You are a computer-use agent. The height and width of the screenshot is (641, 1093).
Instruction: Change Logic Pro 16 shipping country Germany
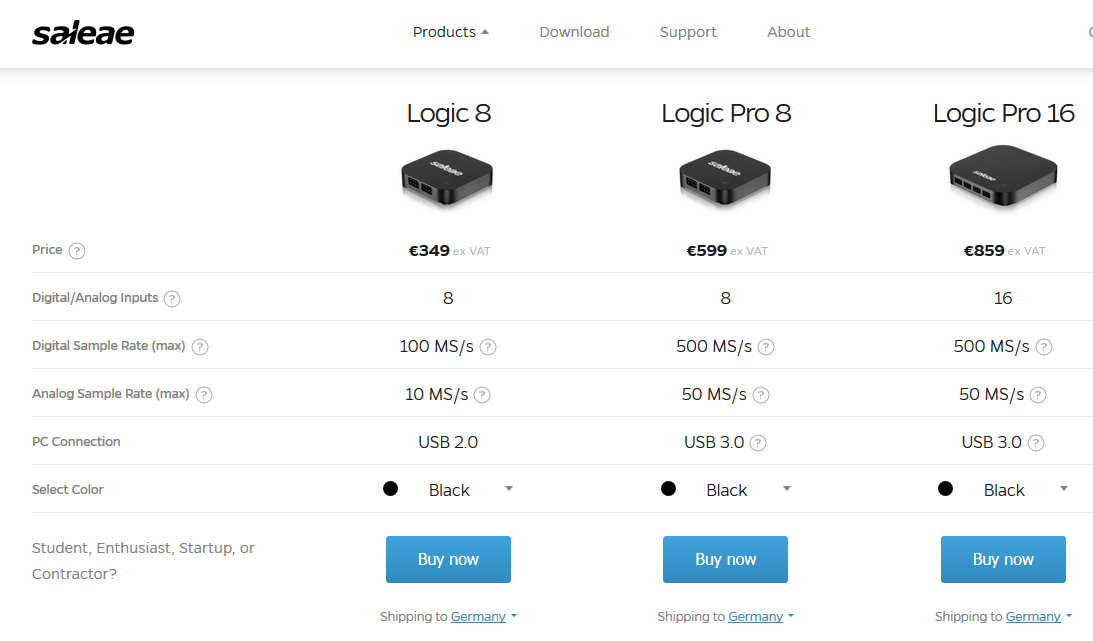[x=1038, y=617]
